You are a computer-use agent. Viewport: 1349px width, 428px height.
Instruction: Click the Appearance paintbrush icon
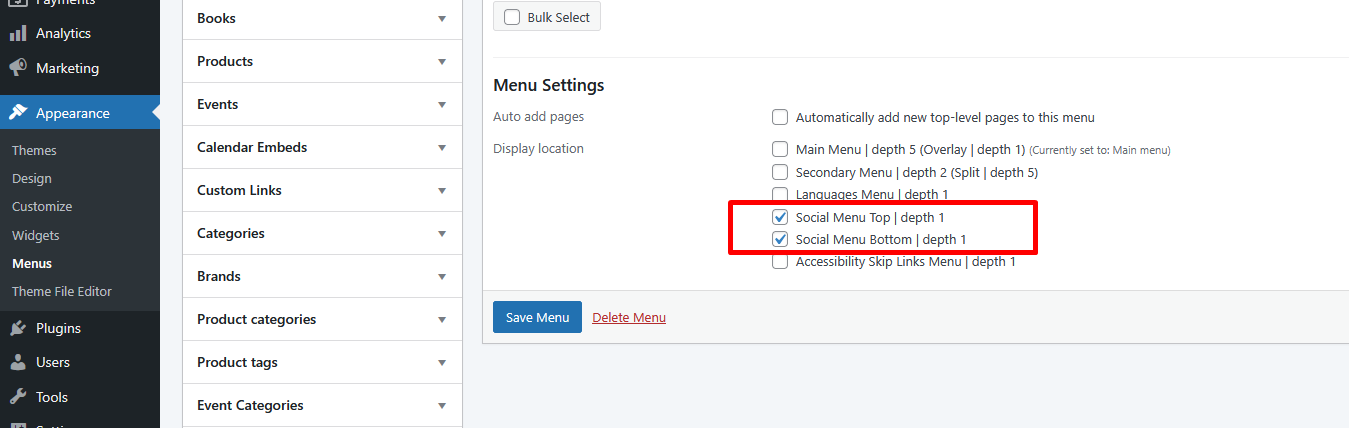pos(18,113)
